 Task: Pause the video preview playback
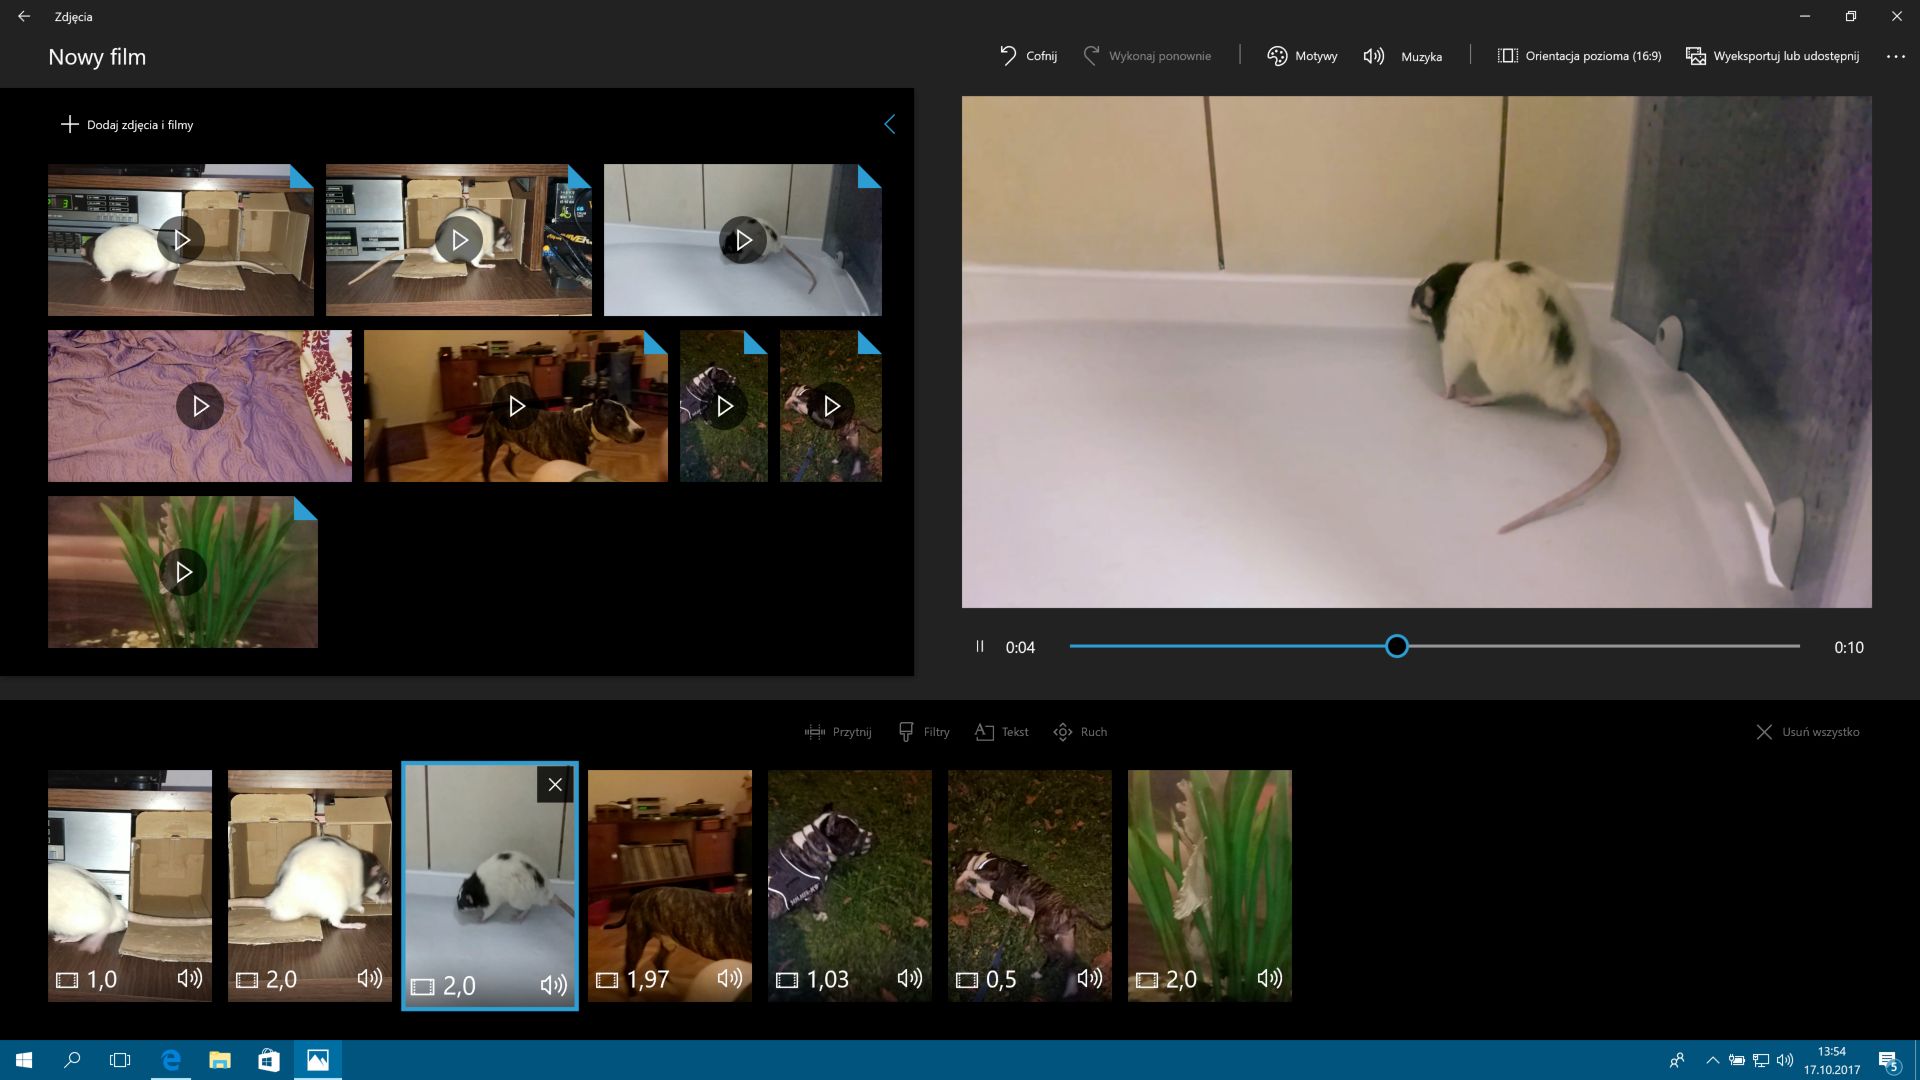[x=980, y=646]
